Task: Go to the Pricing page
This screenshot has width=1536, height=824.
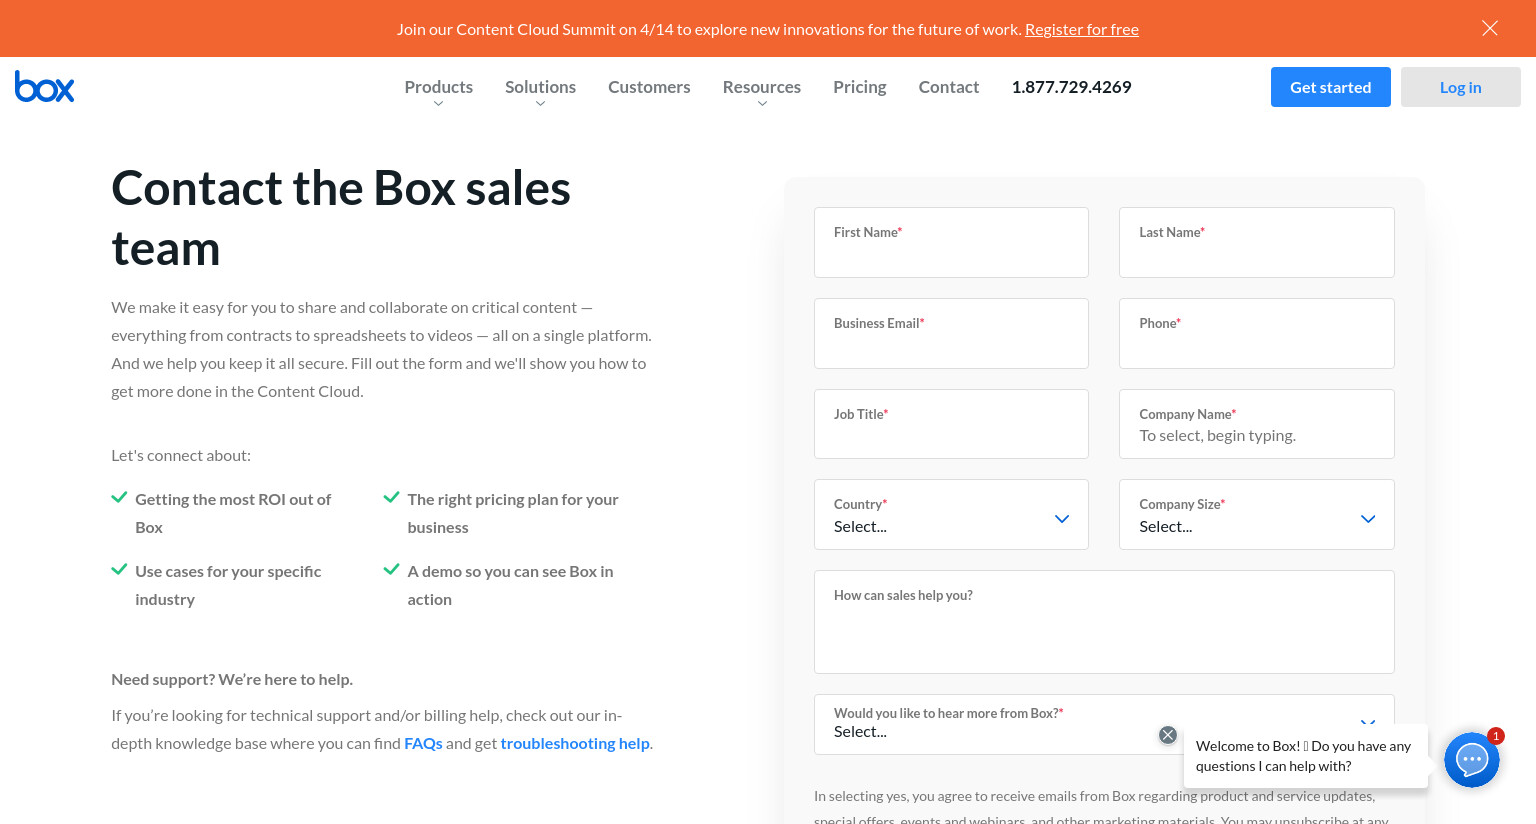Action: [860, 87]
